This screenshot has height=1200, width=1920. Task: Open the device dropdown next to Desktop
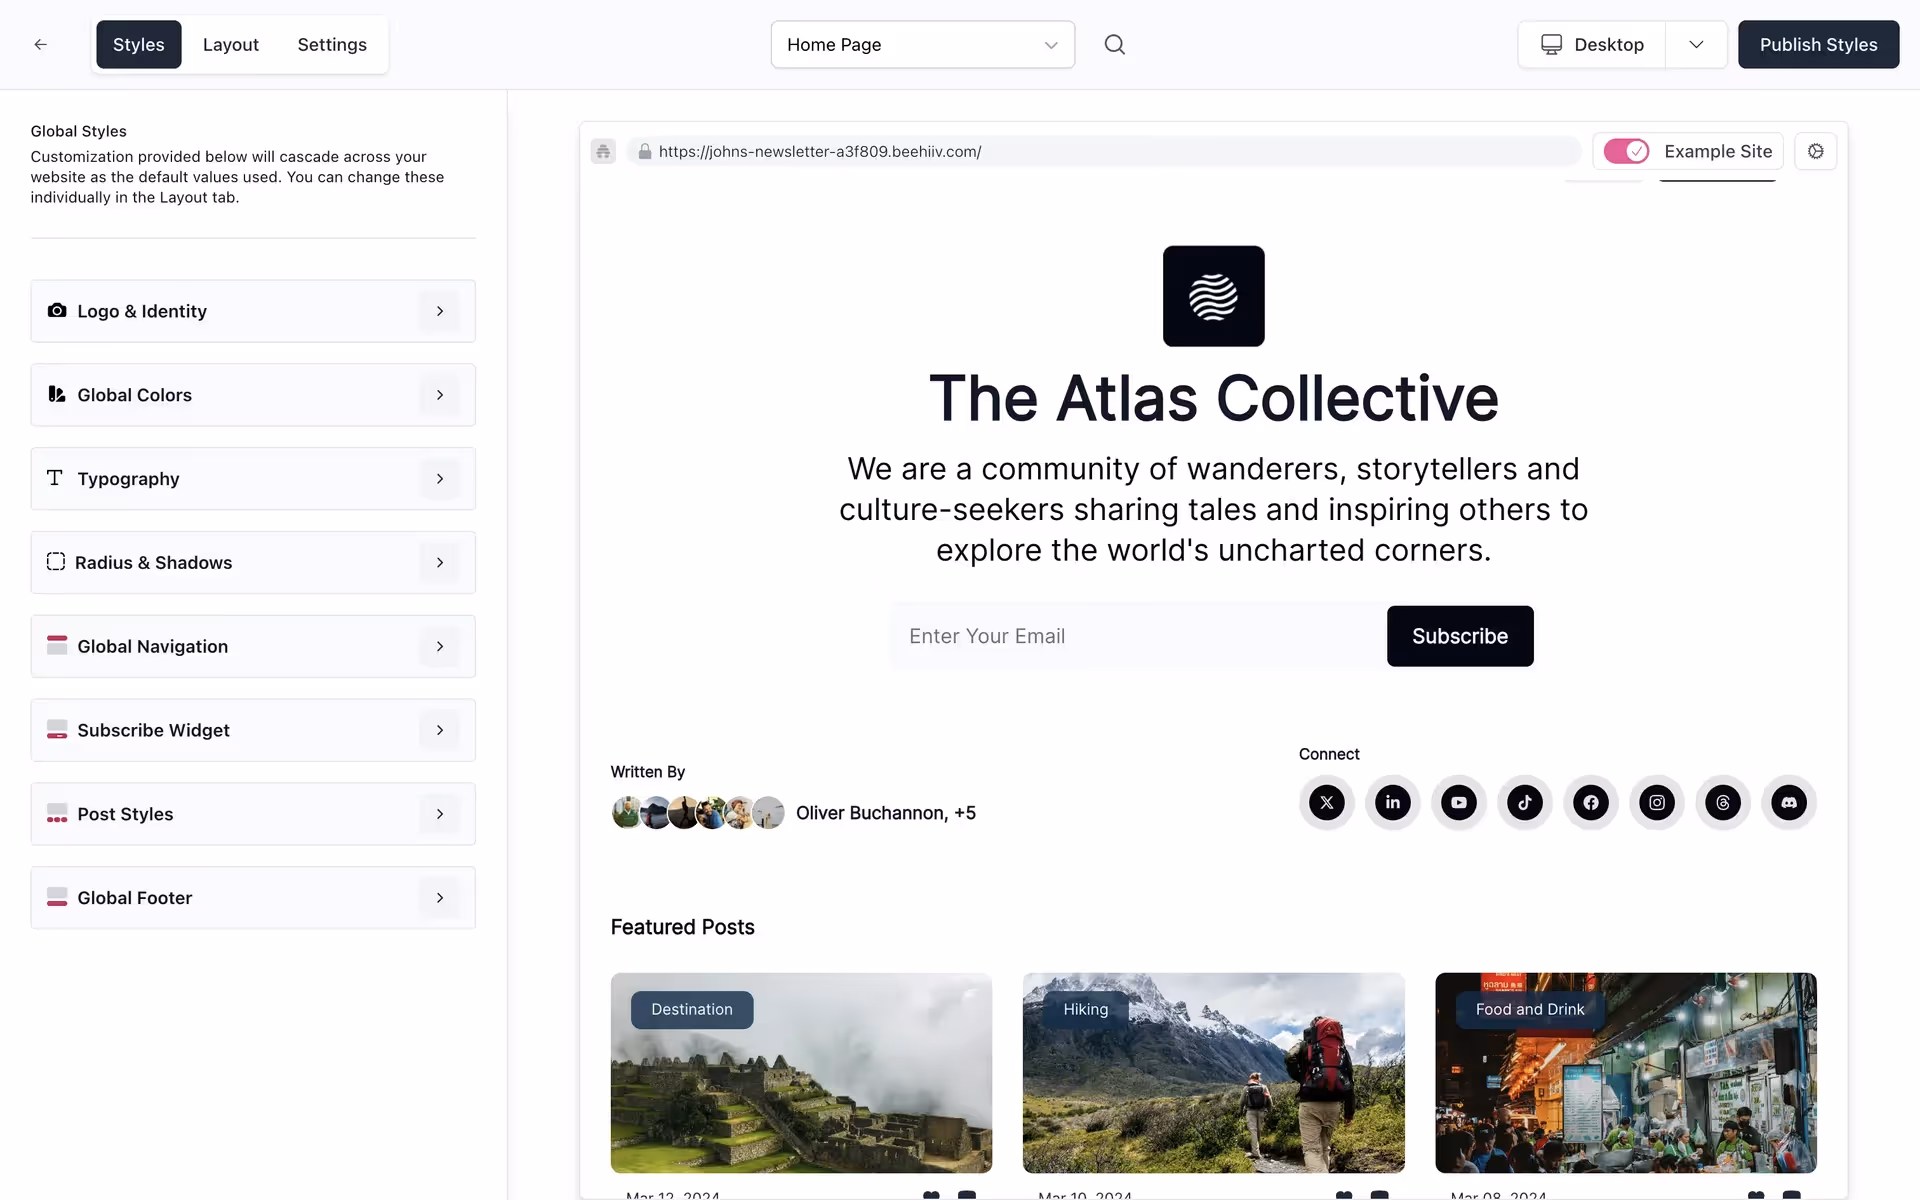coord(1696,44)
